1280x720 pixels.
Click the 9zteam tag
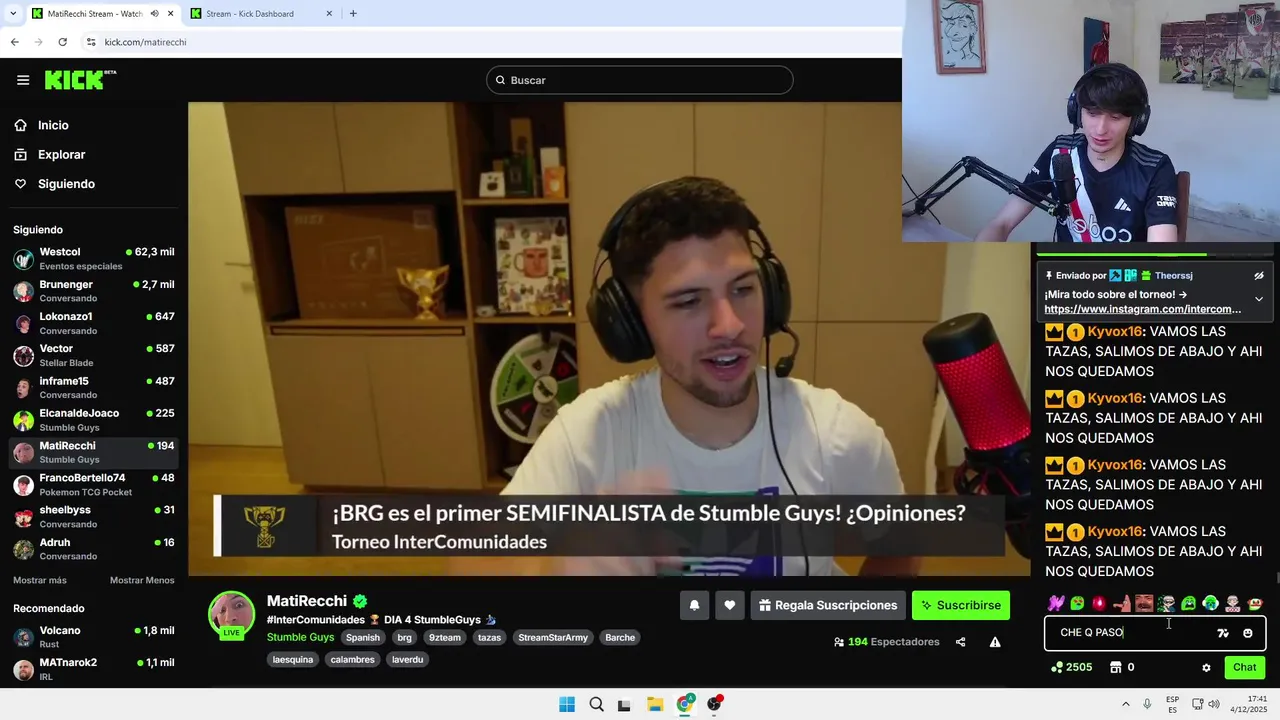coord(445,638)
